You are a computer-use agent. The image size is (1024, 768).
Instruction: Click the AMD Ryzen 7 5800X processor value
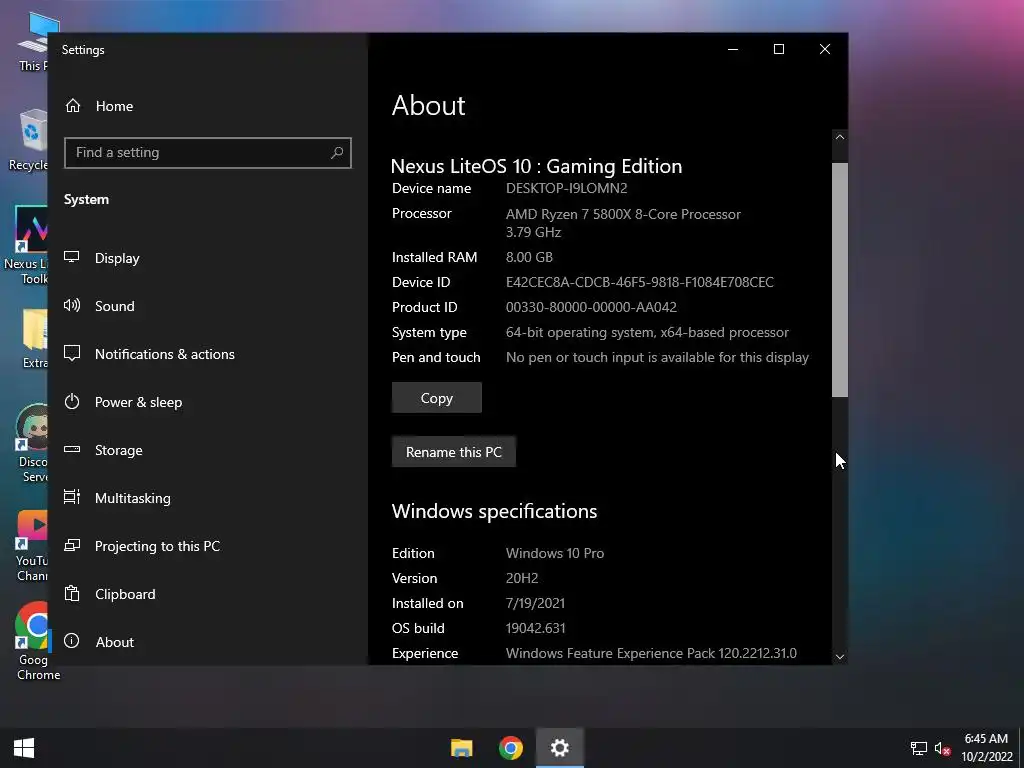pyautogui.click(x=623, y=214)
